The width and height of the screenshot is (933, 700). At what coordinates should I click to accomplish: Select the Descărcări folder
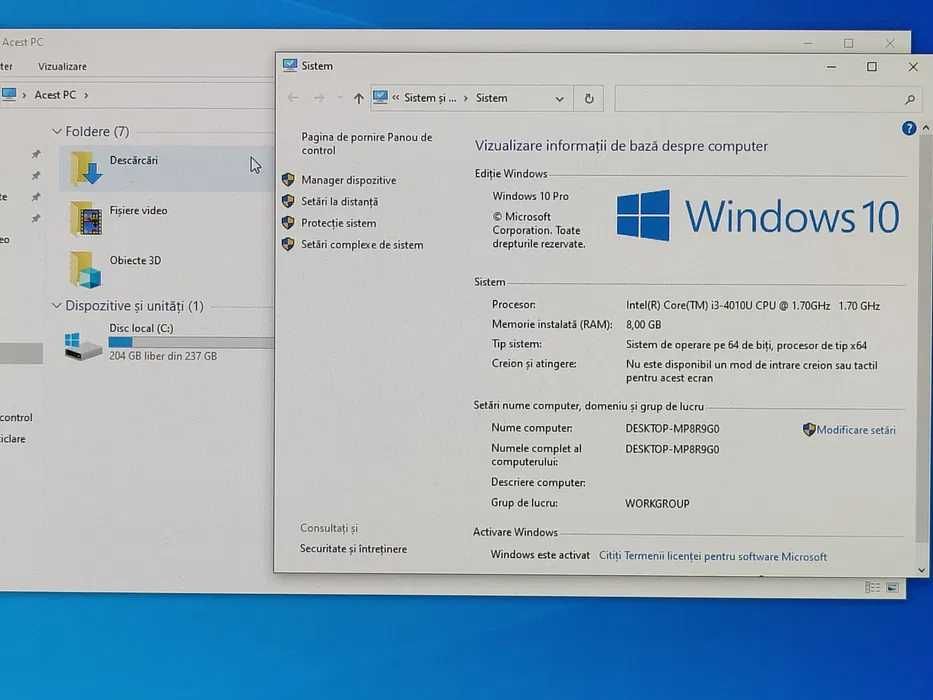point(166,168)
